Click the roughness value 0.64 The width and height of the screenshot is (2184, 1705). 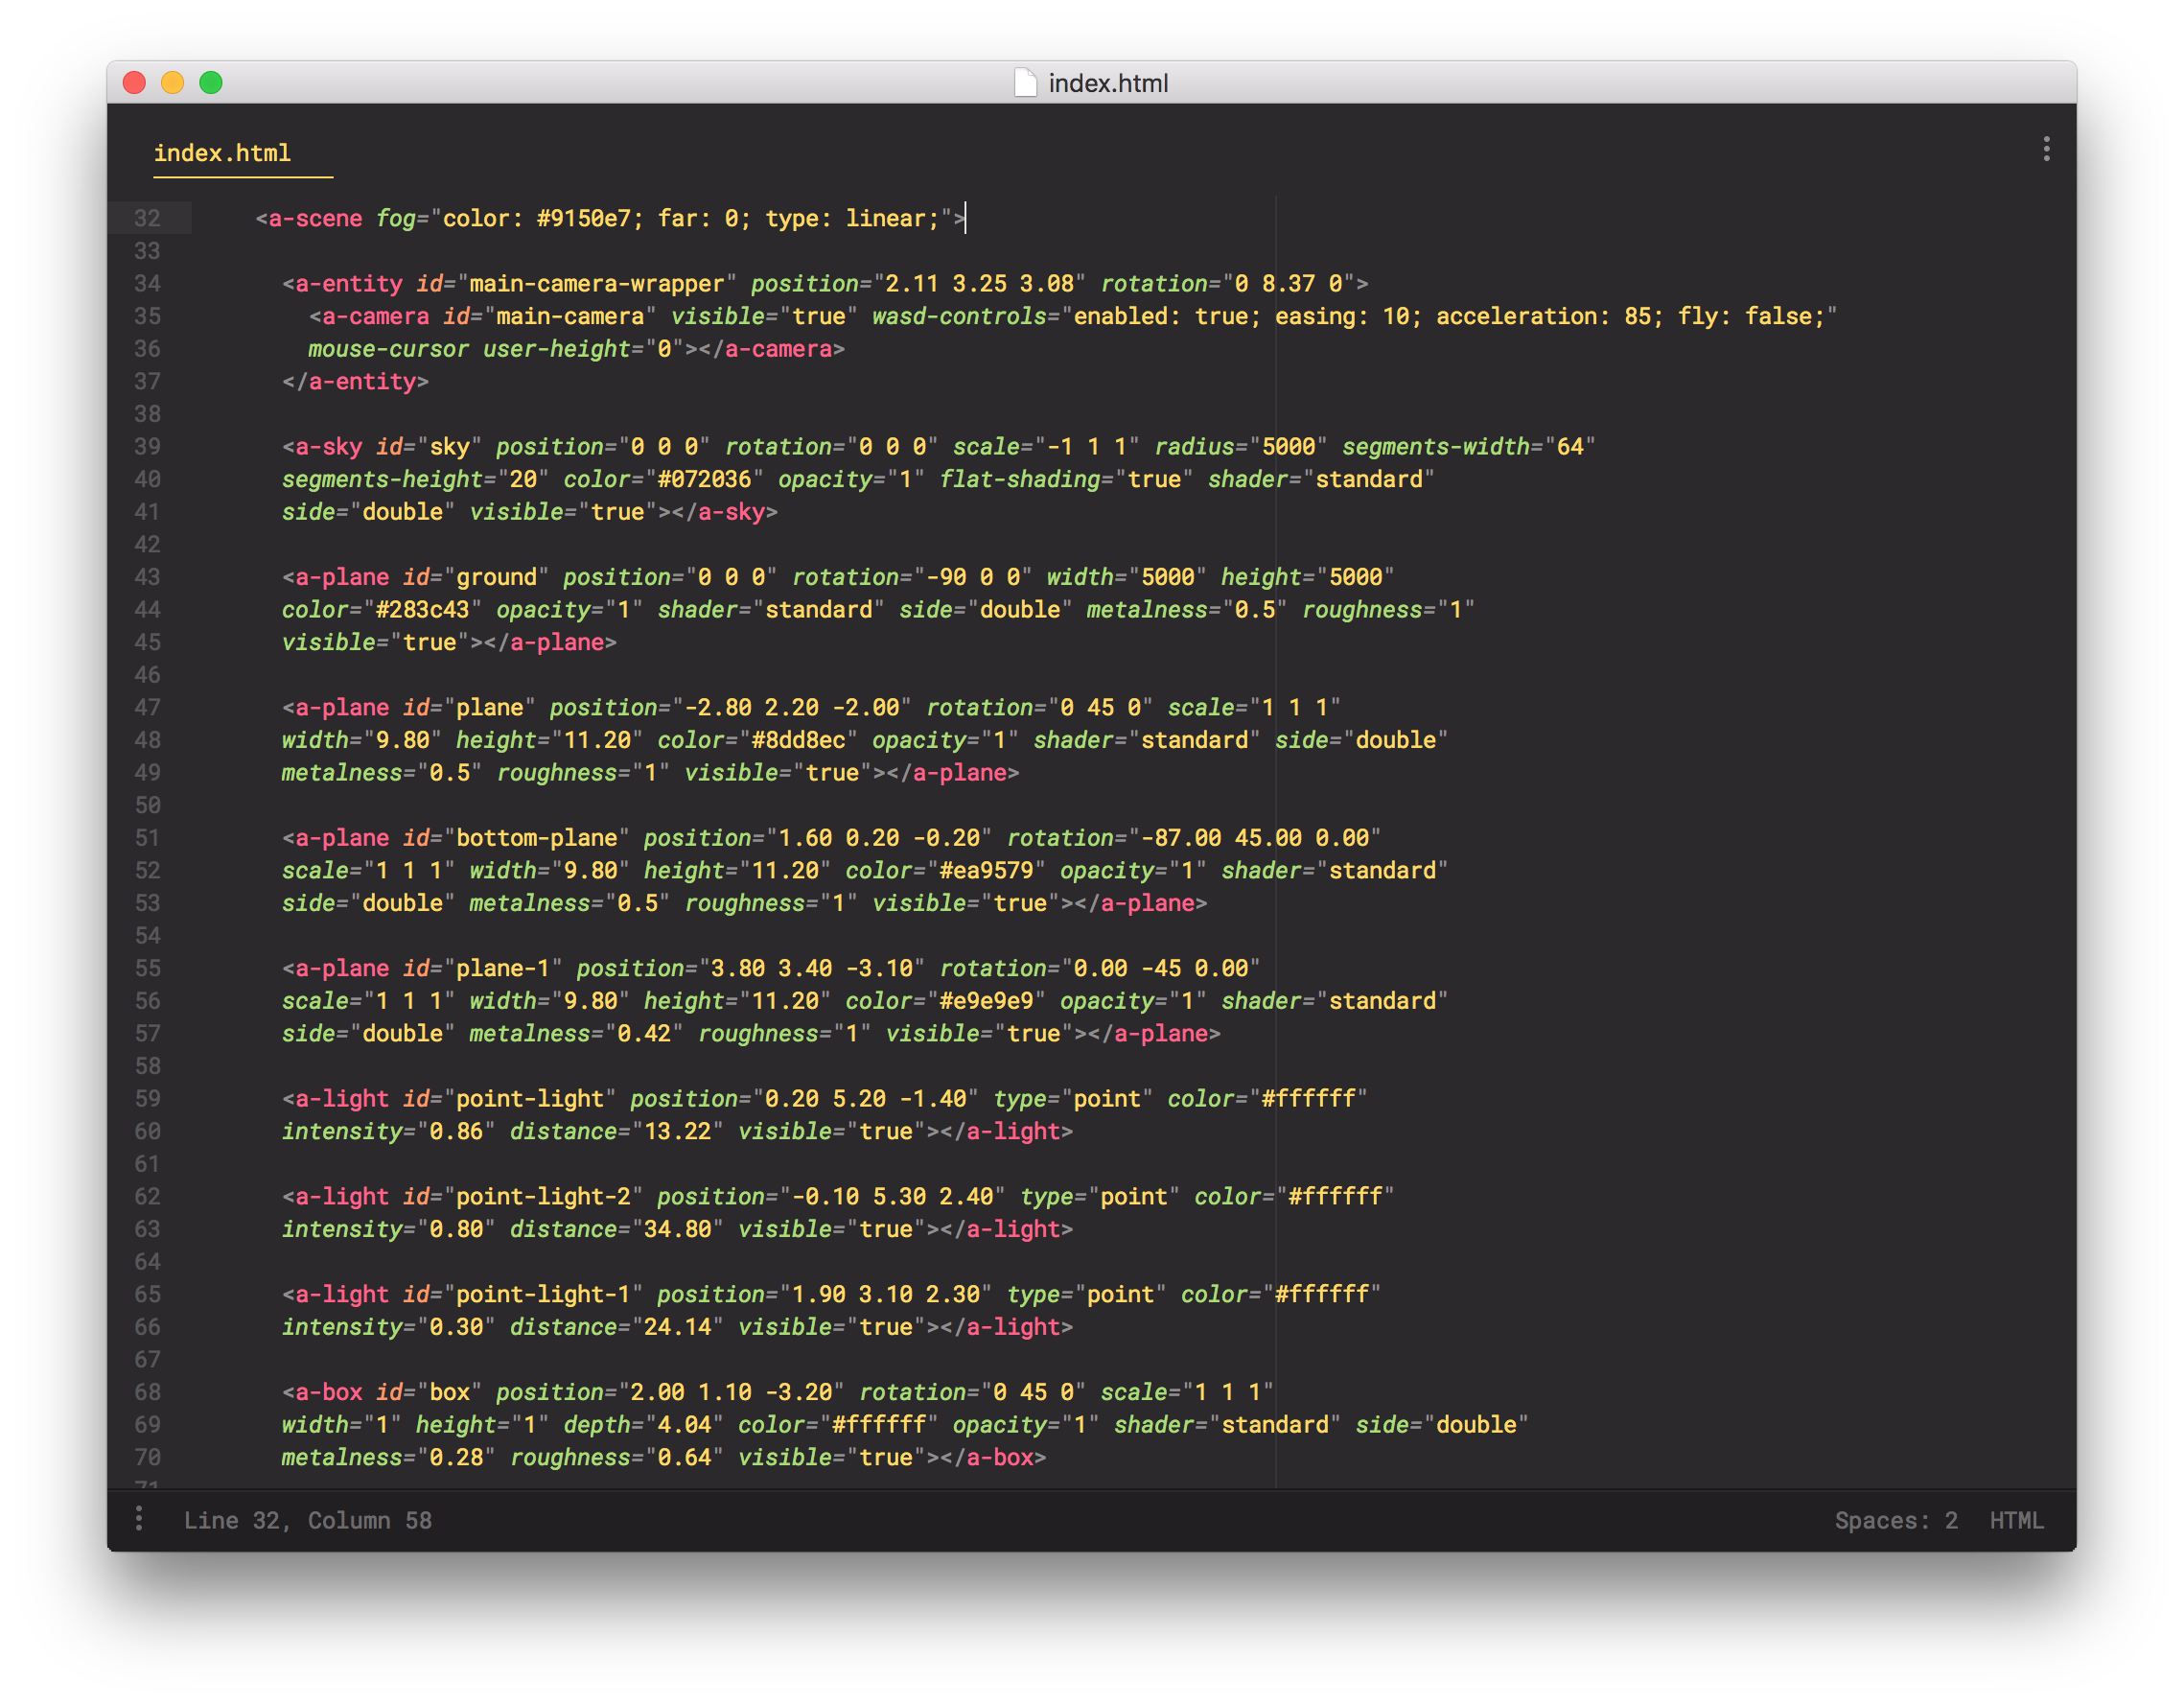(x=684, y=1457)
